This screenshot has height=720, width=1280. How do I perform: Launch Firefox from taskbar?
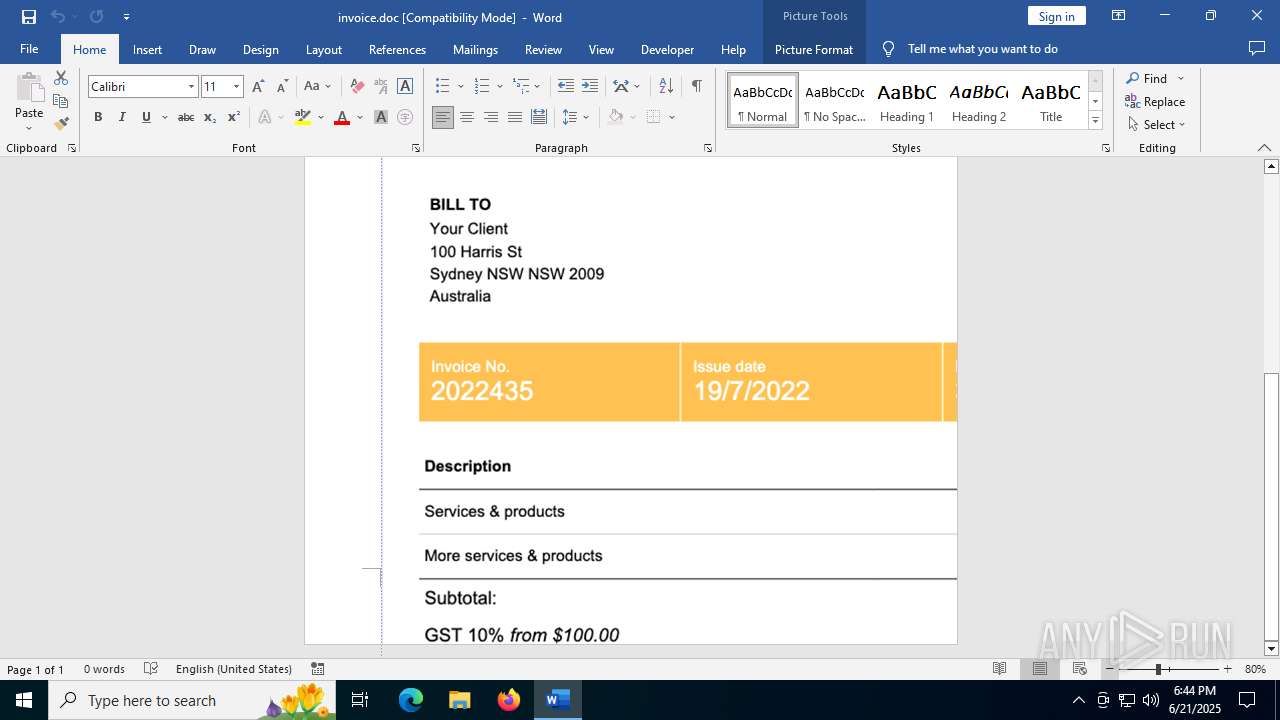509,700
